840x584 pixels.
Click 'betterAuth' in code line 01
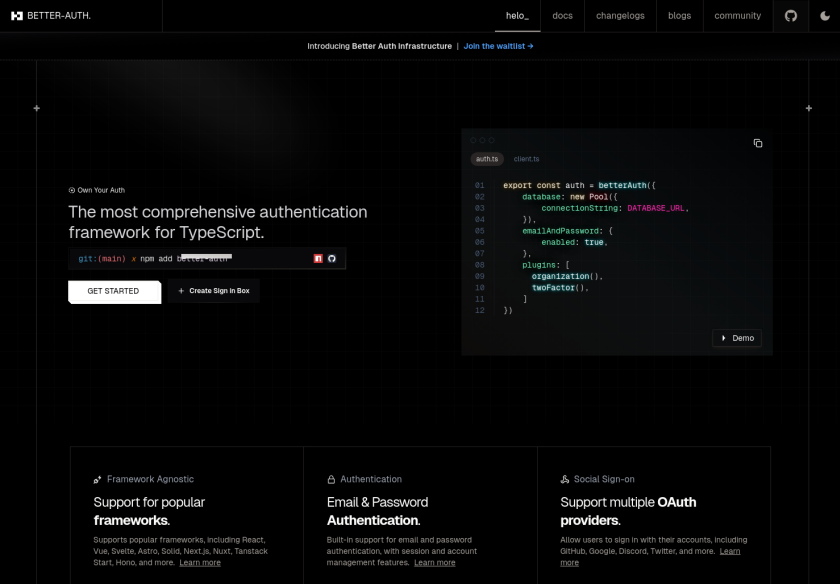click(x=622, y=185)
